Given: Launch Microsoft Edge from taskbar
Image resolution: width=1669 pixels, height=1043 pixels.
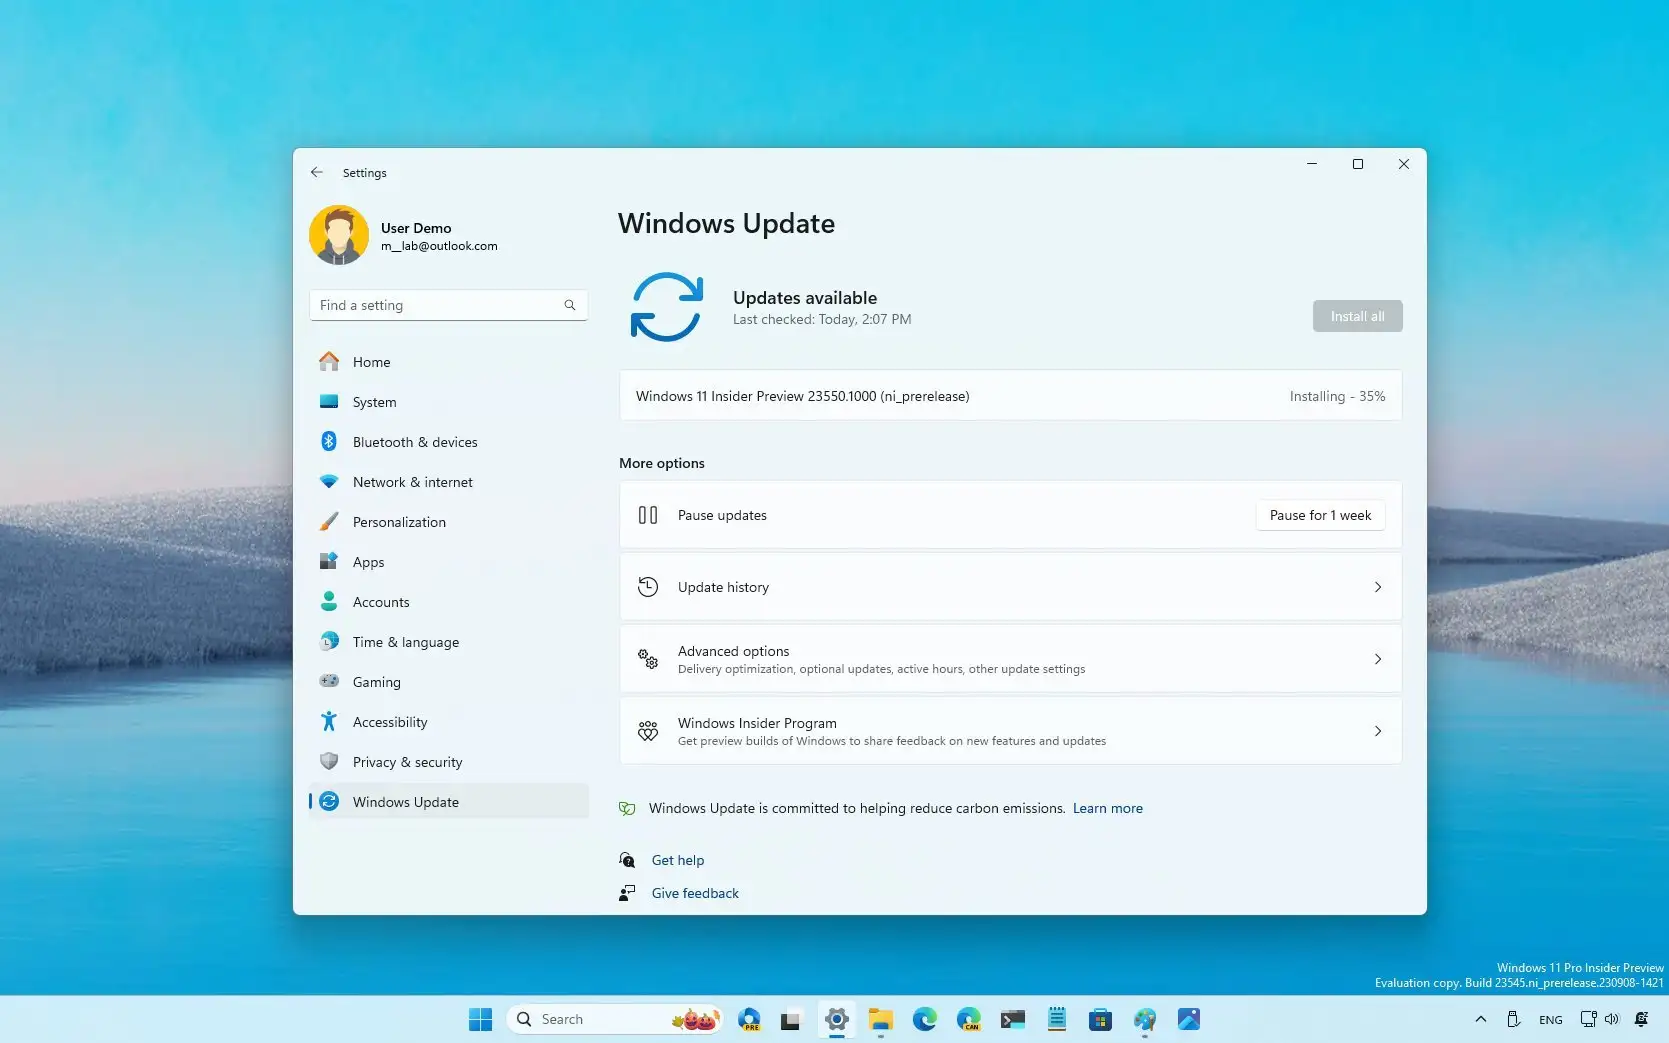Looking at the screenshot, I should pyautogui.click(x=925, y=1019).
